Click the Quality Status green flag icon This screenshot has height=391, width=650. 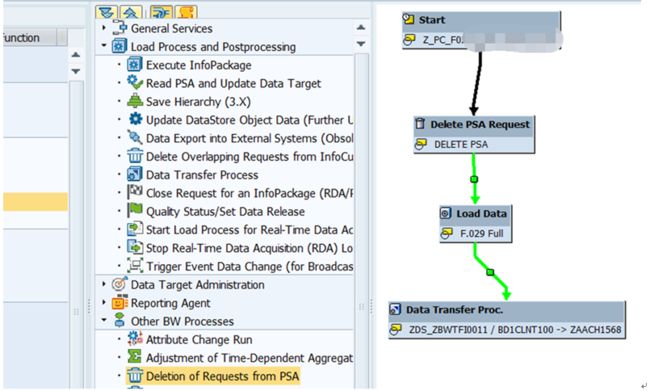[x=134, y=211]
